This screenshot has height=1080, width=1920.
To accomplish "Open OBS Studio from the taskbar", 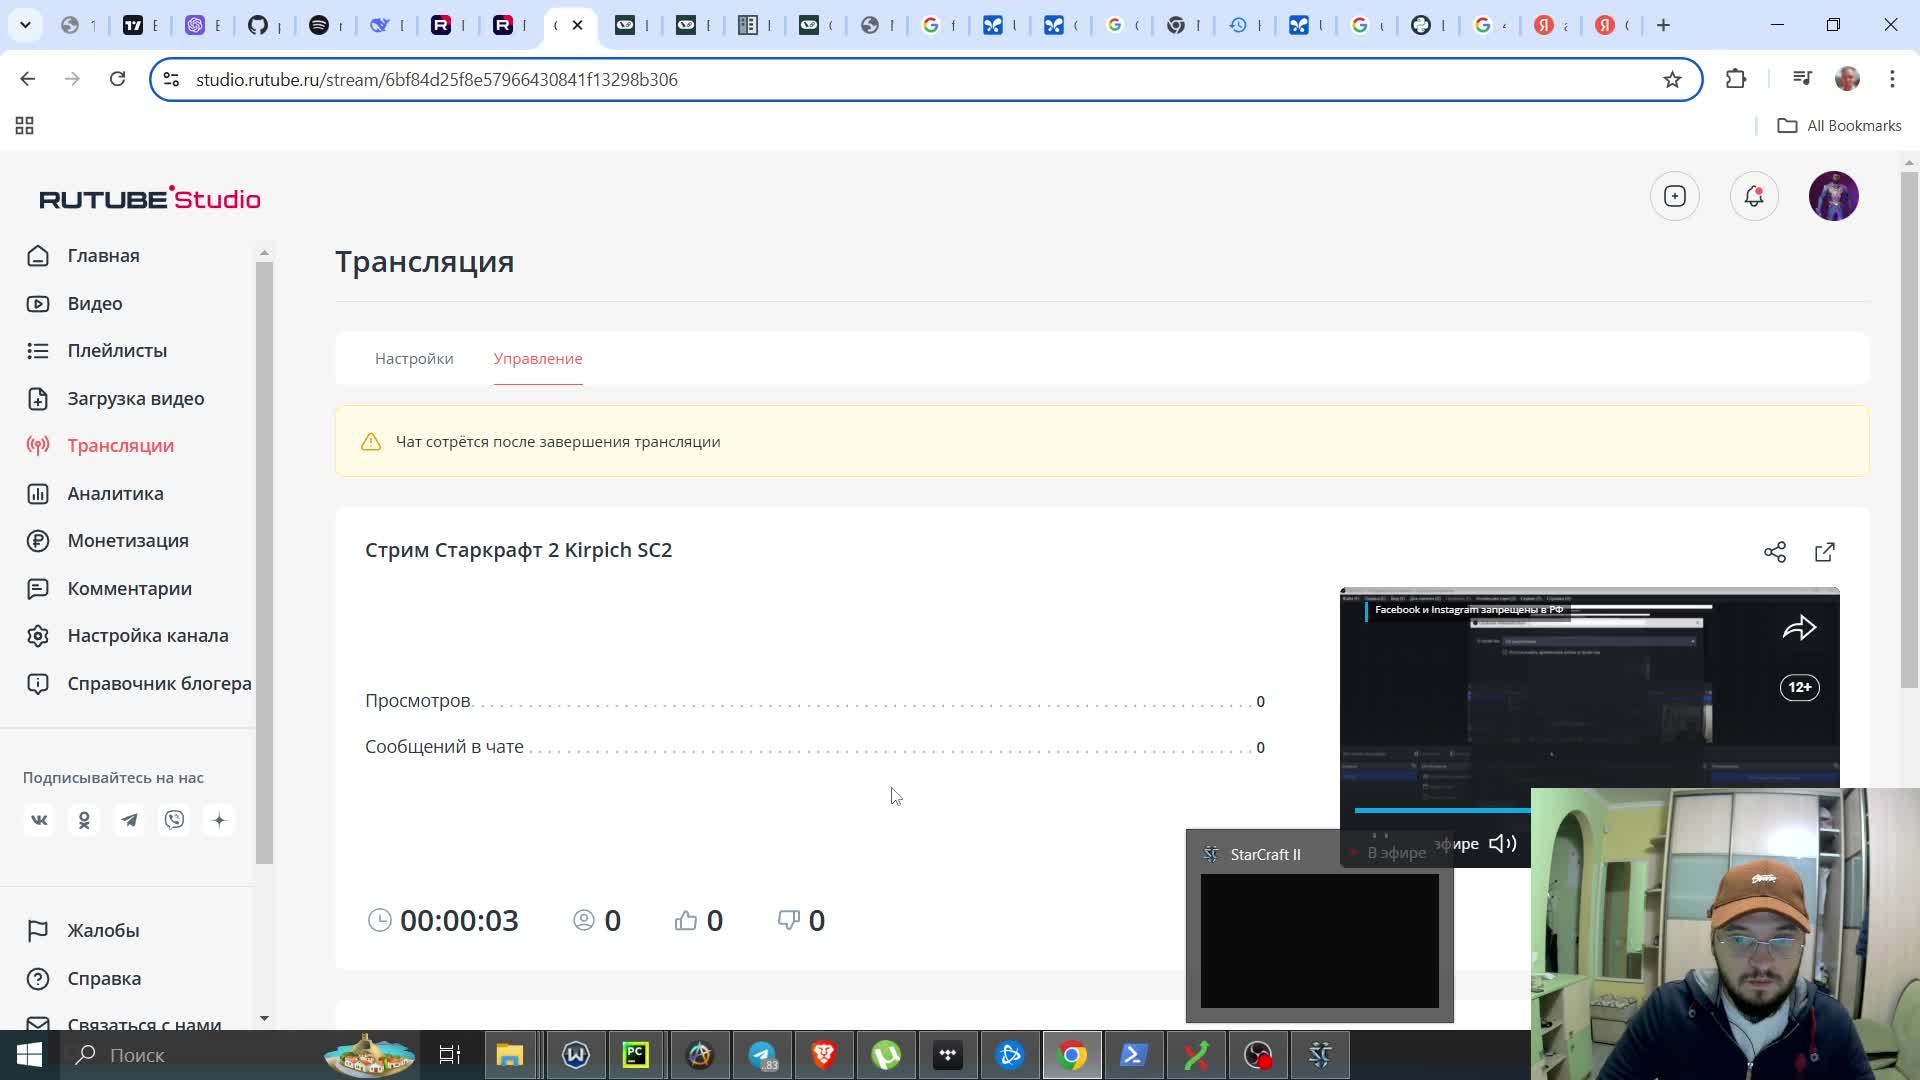I will [1258, 1055].
